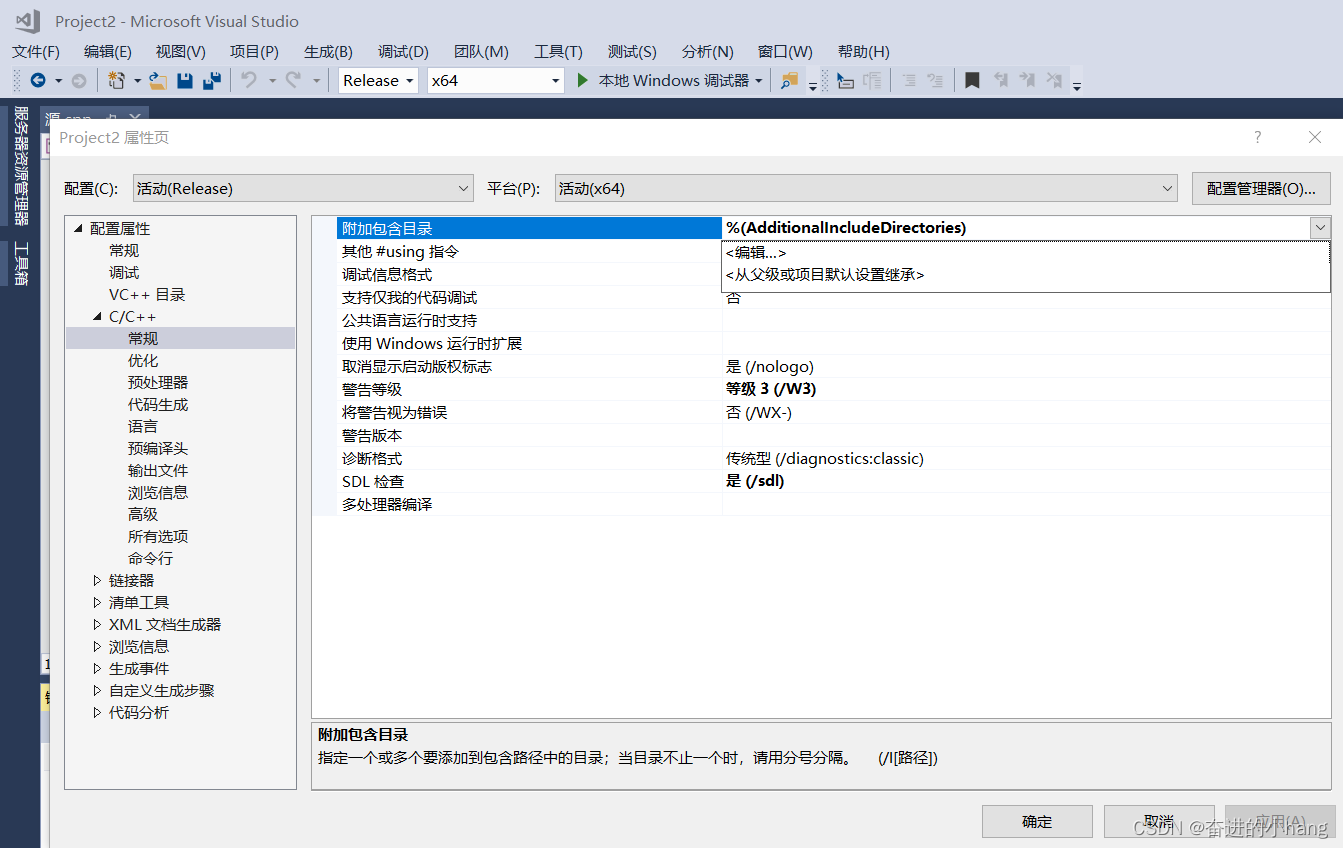This screenshot has width=1343, height=848.
Task: Click the property page help question mark
Action: pyautogui.click(x=1258, y=137)
